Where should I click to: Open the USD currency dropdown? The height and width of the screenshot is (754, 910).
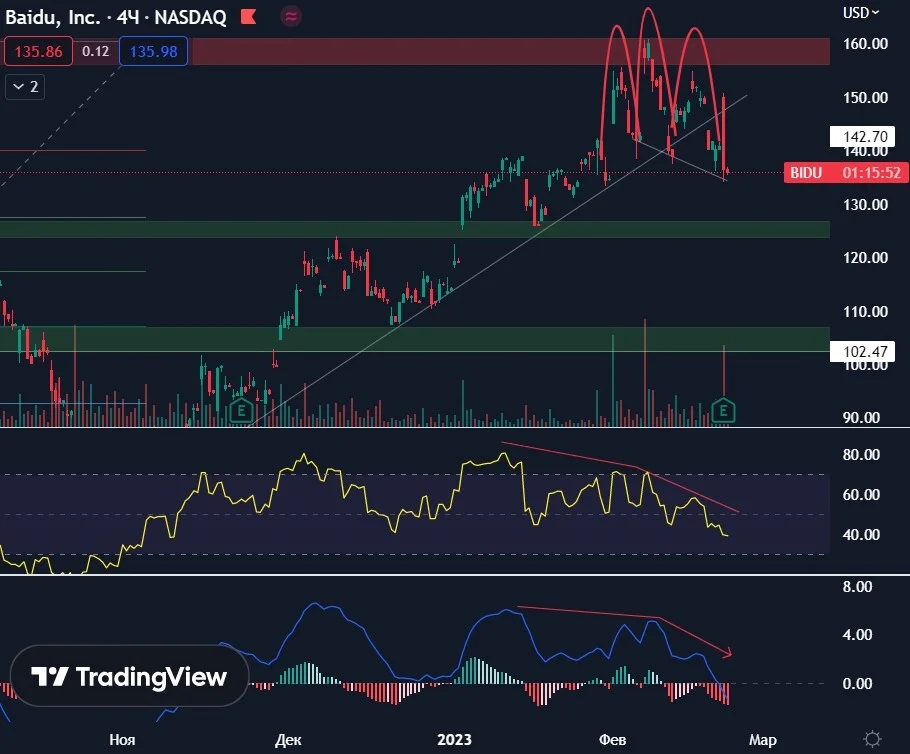pyautogui.click(x=861, y=13)
